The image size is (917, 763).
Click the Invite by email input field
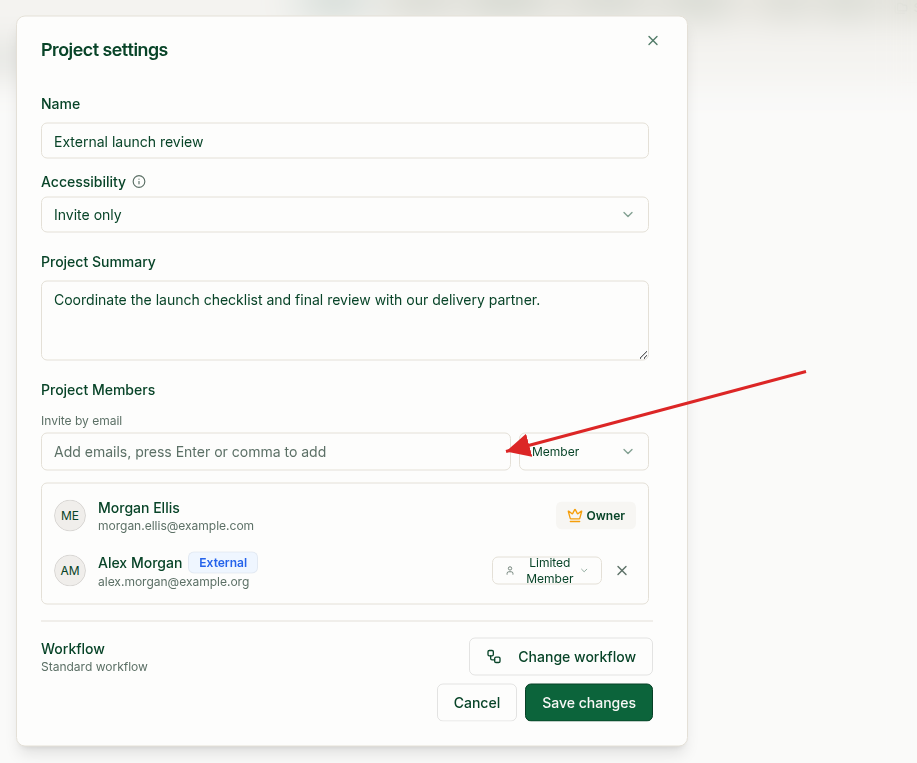[x=276, y=451]
